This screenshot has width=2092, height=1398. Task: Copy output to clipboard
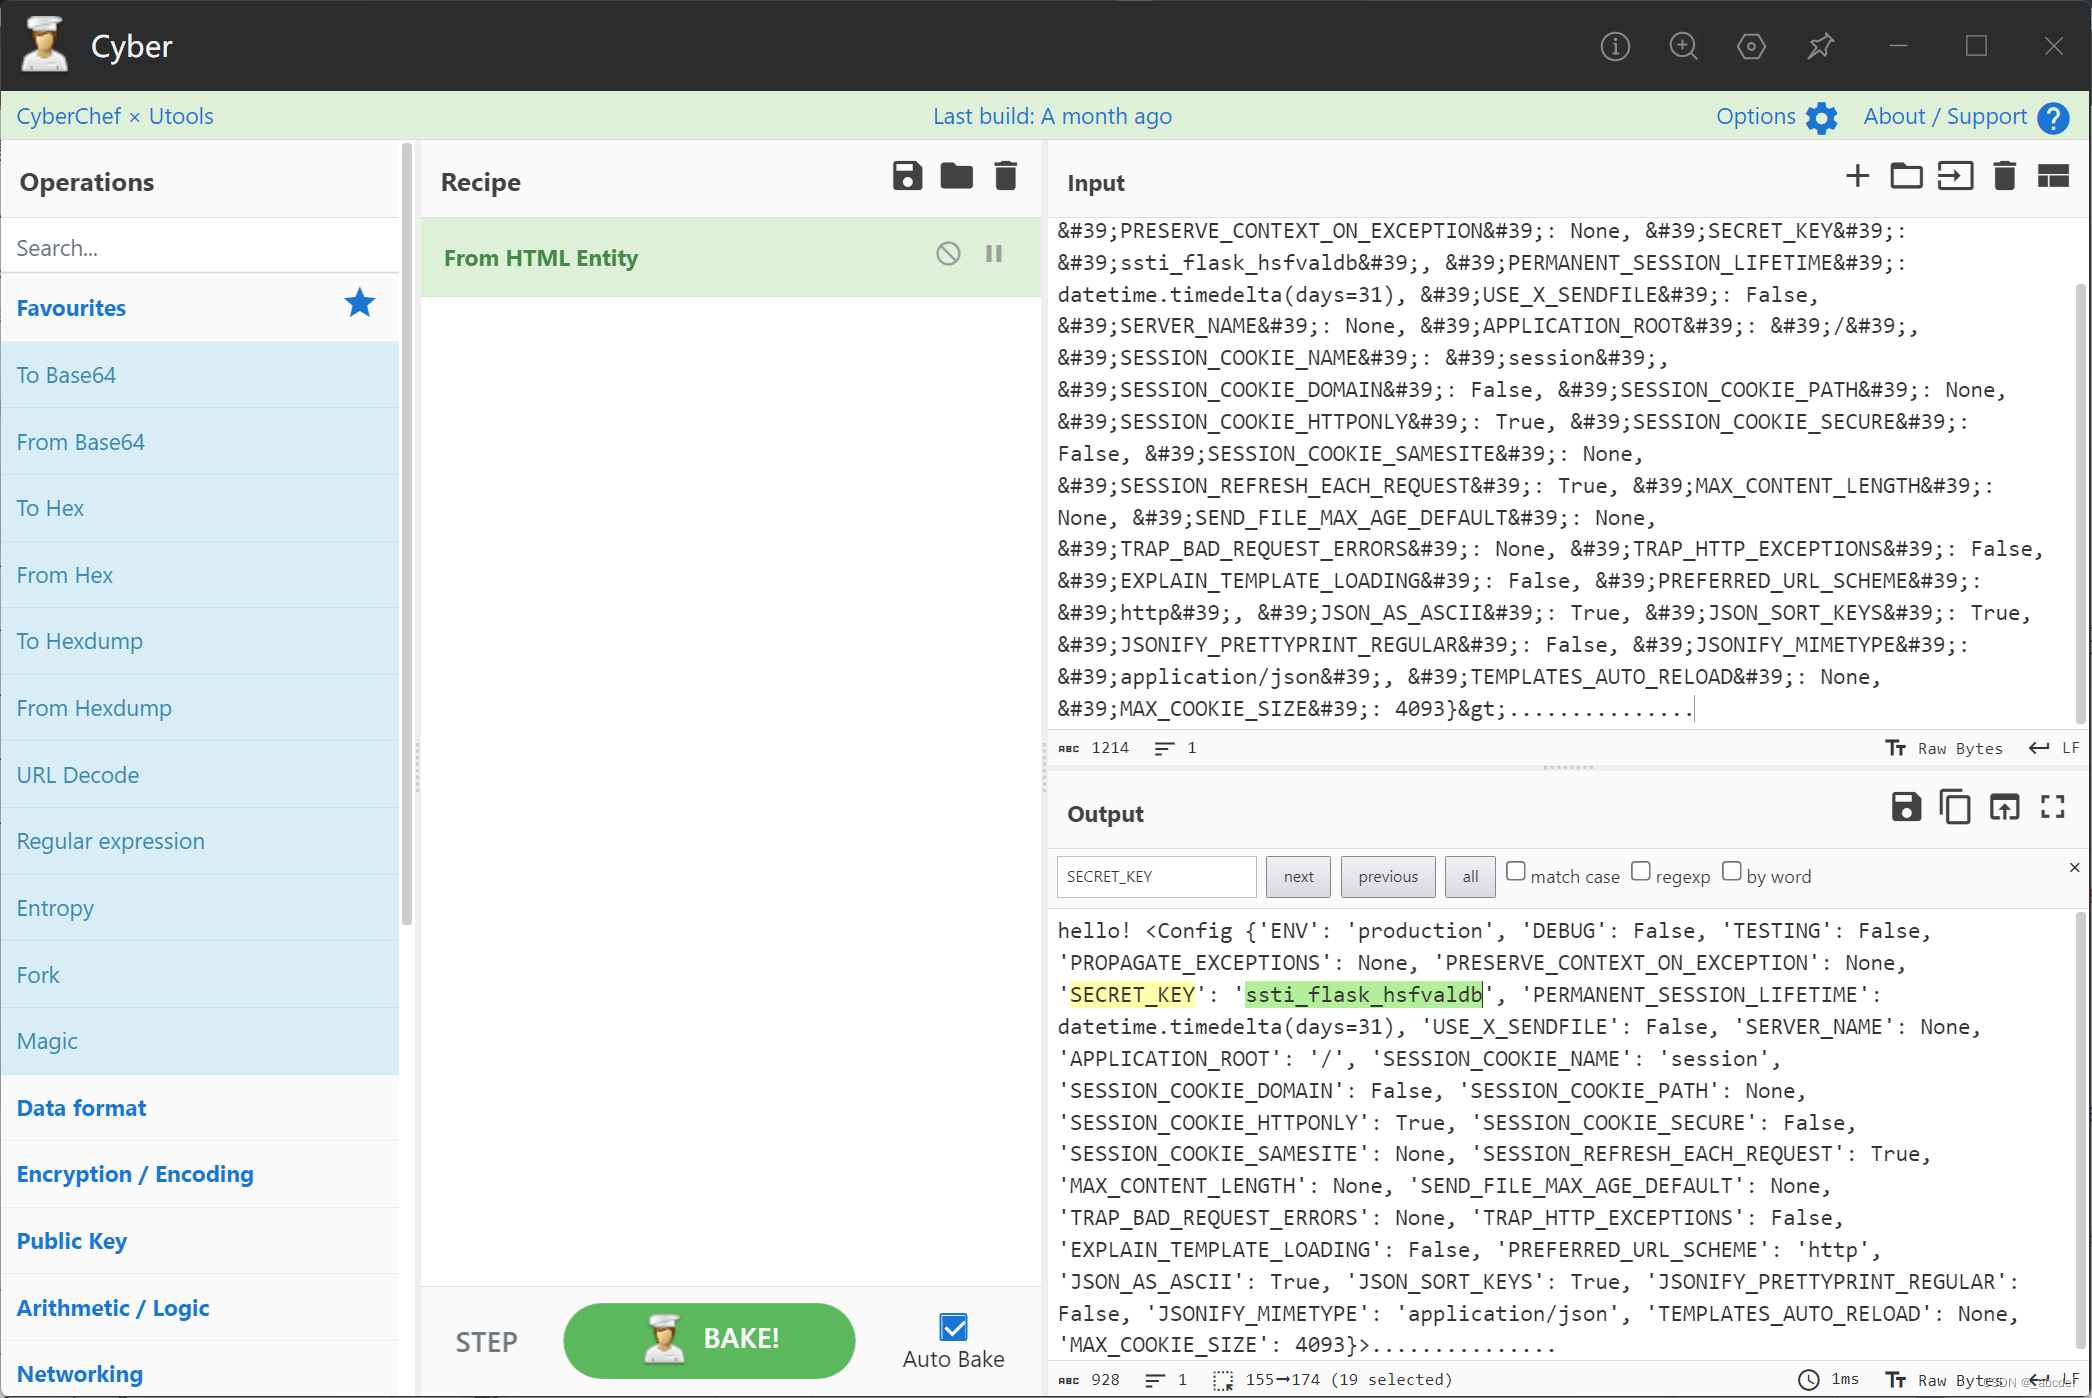point(1955,807)
